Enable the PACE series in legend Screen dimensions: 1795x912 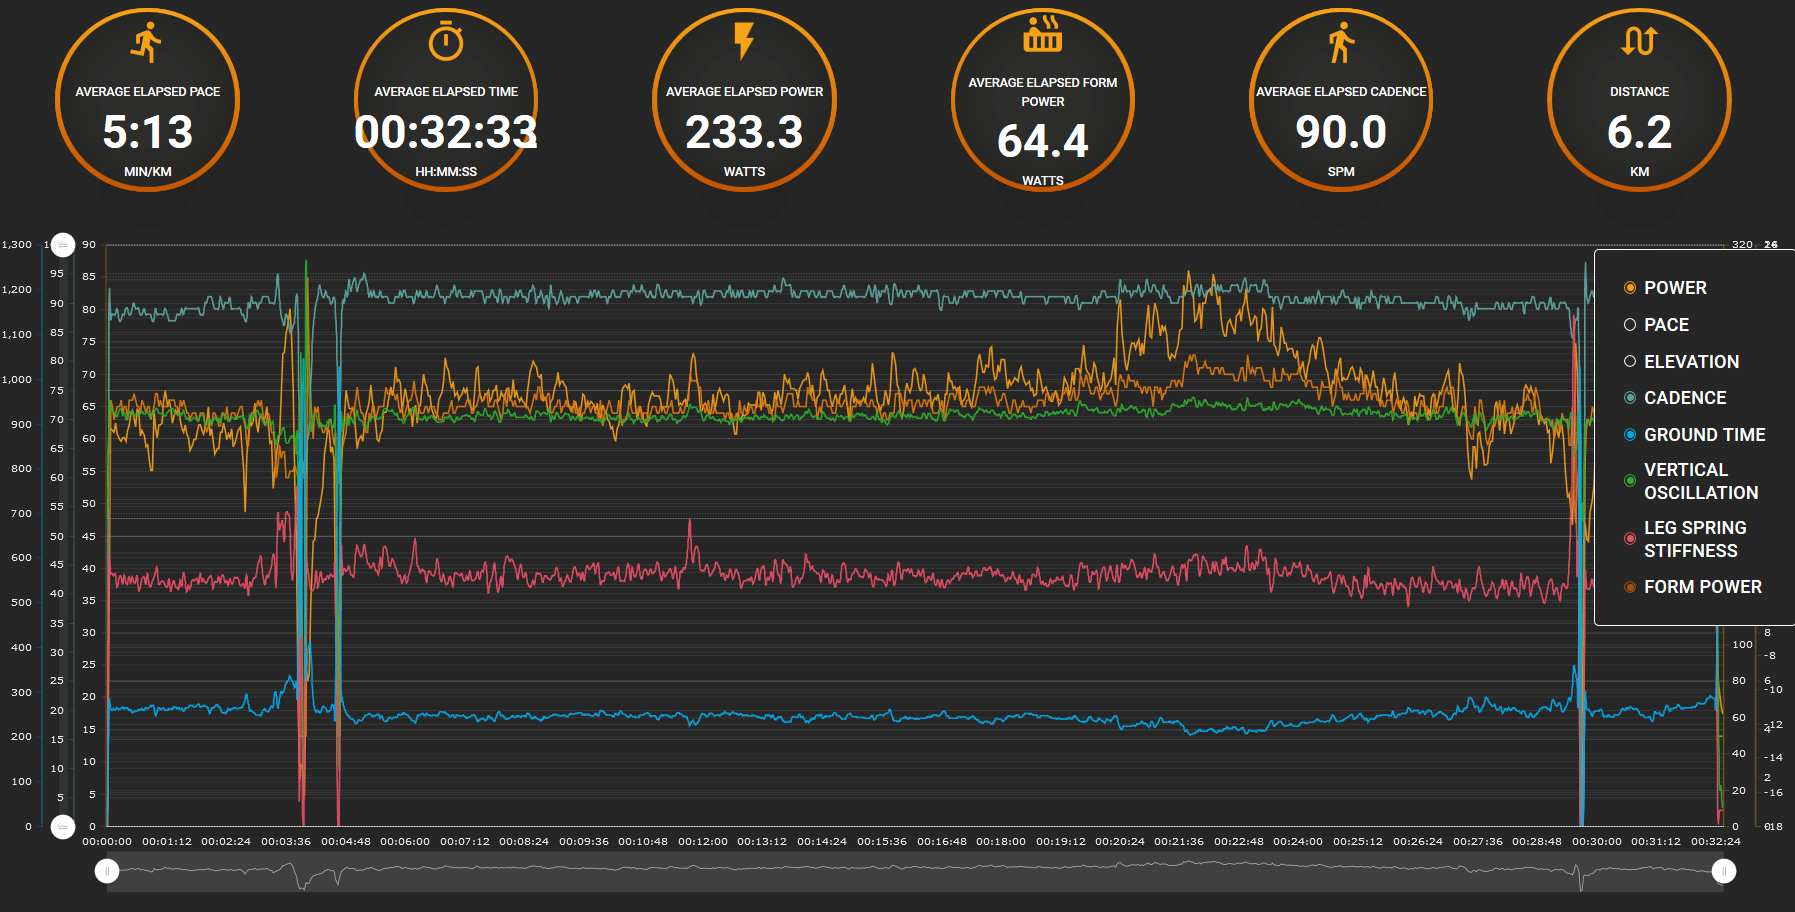pos(1665,325)
